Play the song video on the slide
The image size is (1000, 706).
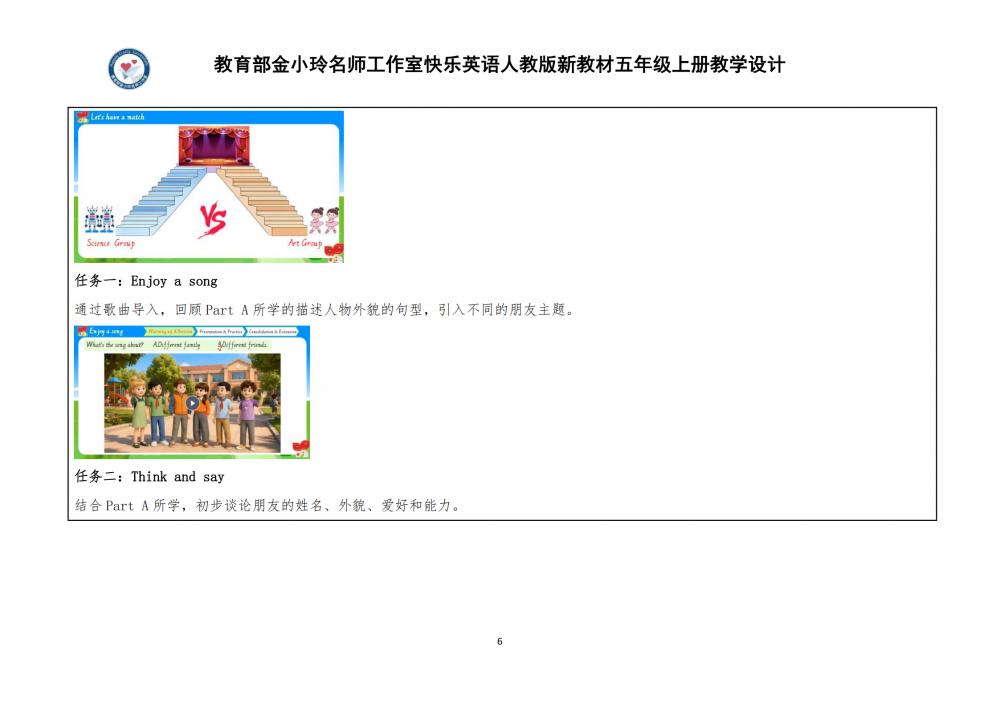click(x=192, y=402)
